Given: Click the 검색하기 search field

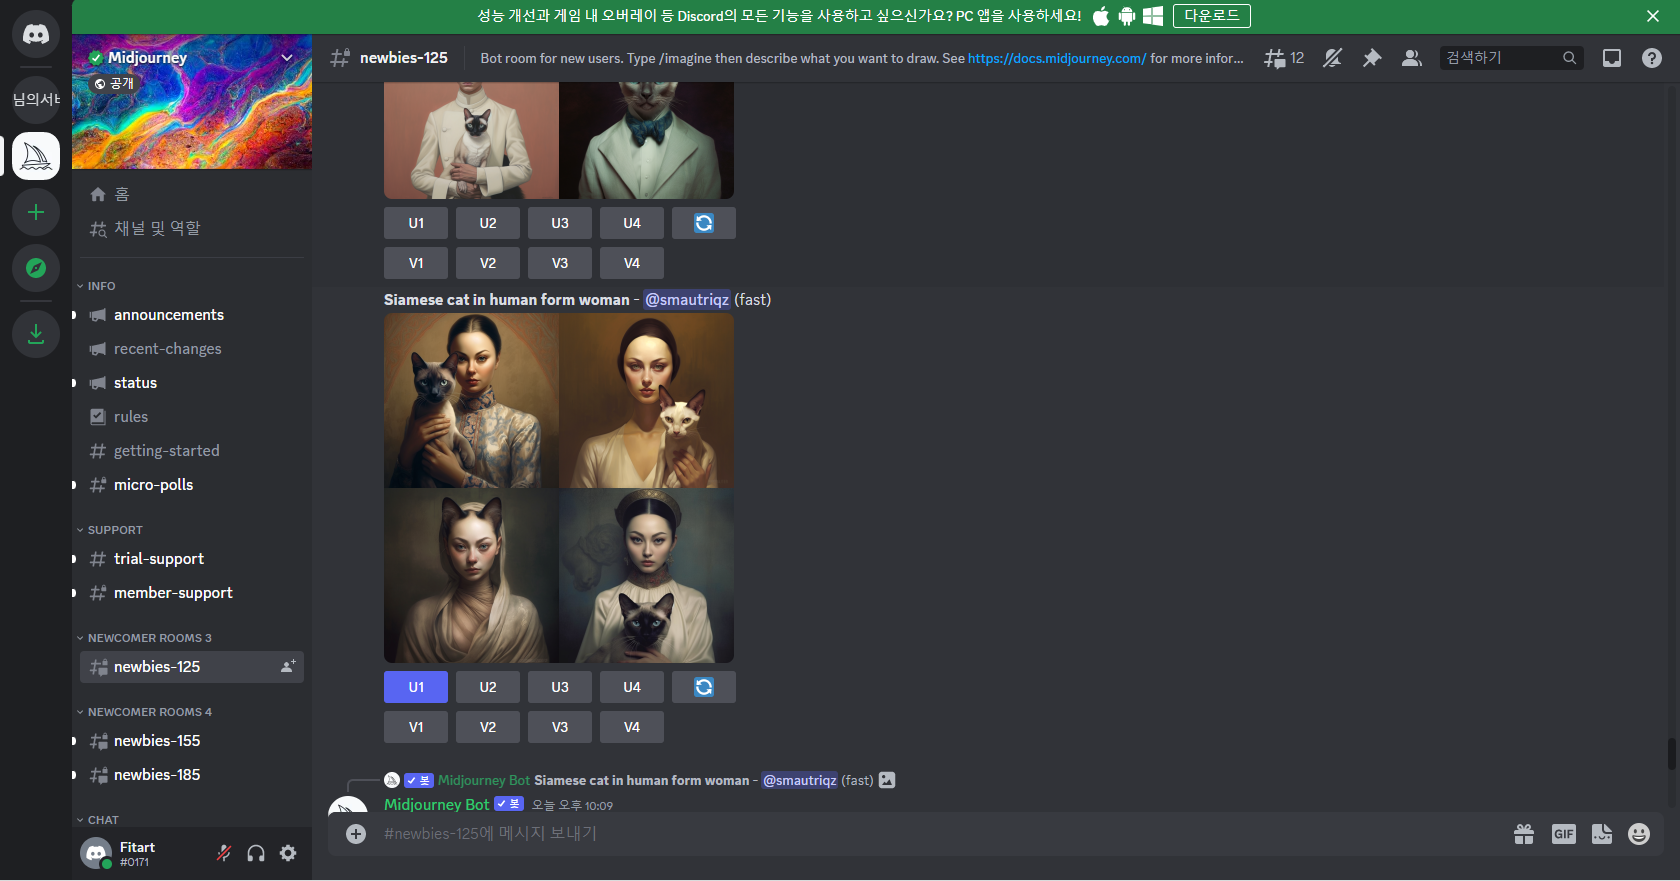Looking at the screenshot, I should point(1511,58).
